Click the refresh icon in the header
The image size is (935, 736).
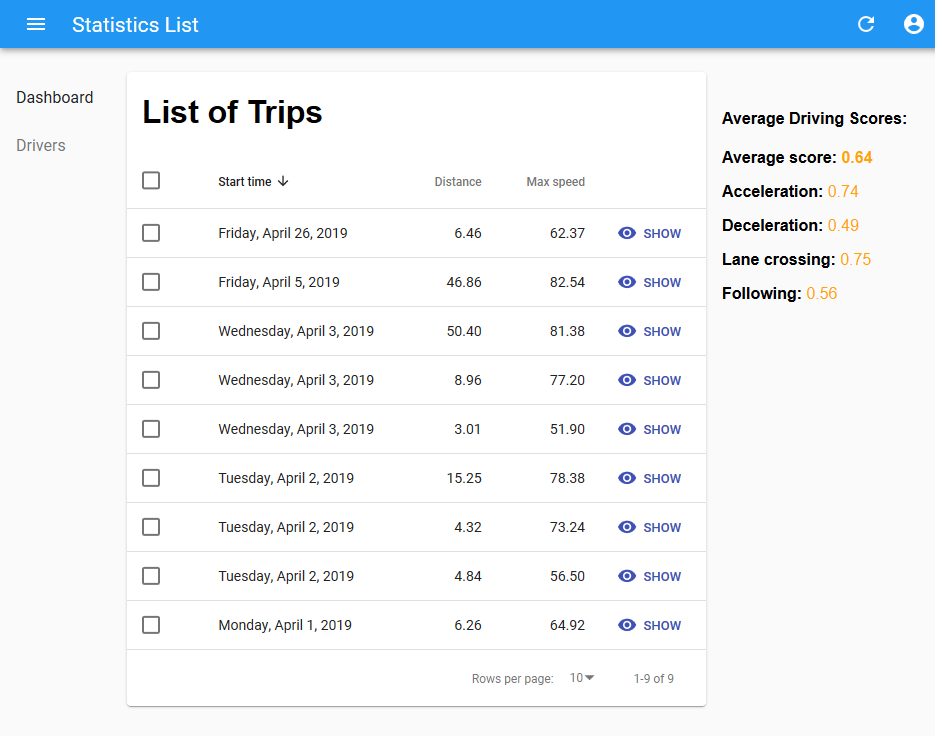[x=866, y=24]
